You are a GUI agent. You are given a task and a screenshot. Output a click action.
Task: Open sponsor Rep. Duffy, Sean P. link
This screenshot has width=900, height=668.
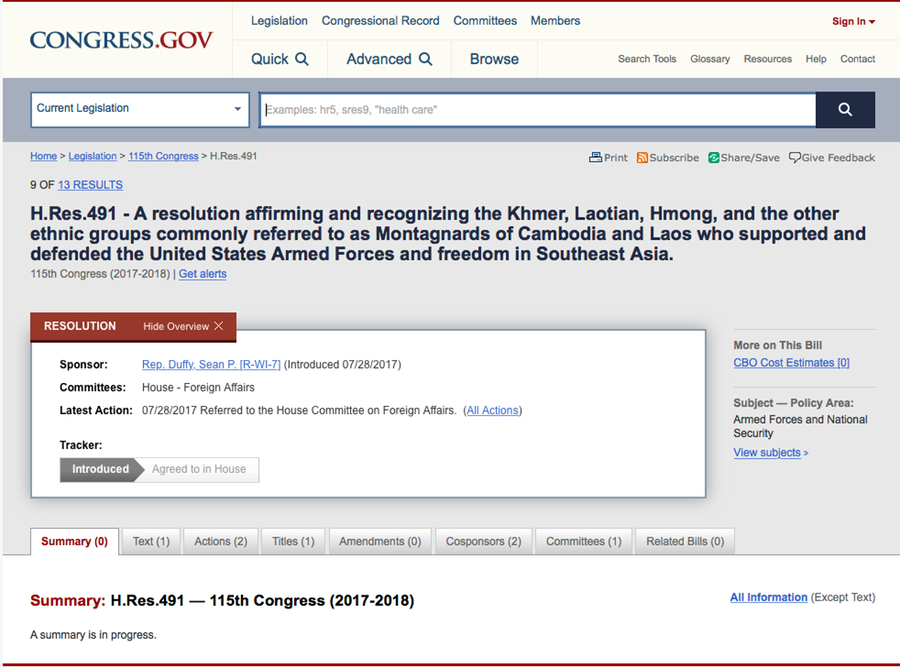211,365
